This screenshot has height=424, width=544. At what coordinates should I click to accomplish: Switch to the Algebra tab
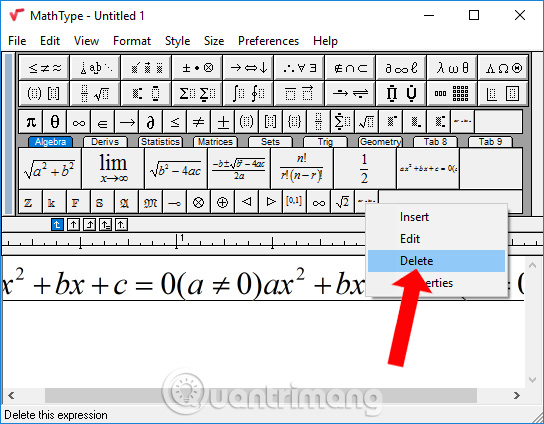coord(50,142)
